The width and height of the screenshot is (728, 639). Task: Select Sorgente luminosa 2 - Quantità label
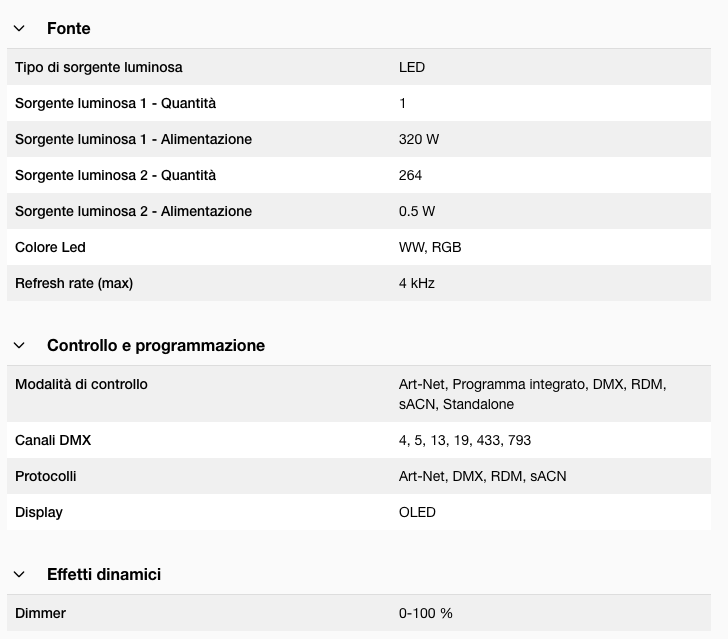(x=115, y=176)
